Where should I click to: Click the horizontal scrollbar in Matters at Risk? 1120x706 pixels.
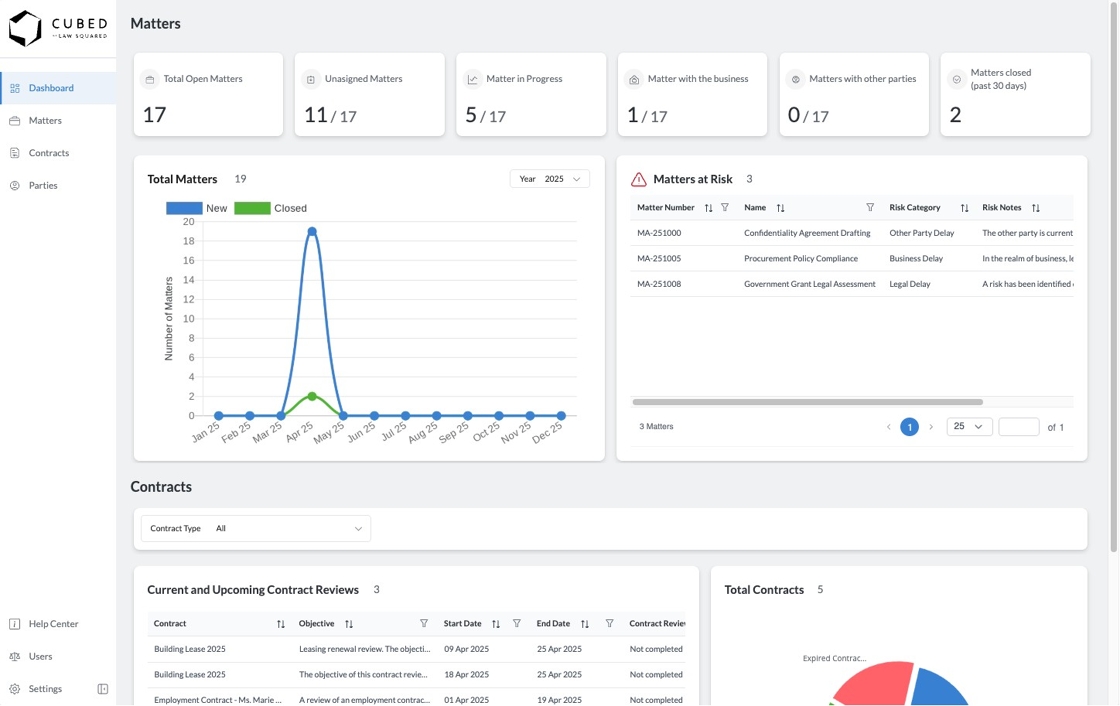(x=807, y=402)
